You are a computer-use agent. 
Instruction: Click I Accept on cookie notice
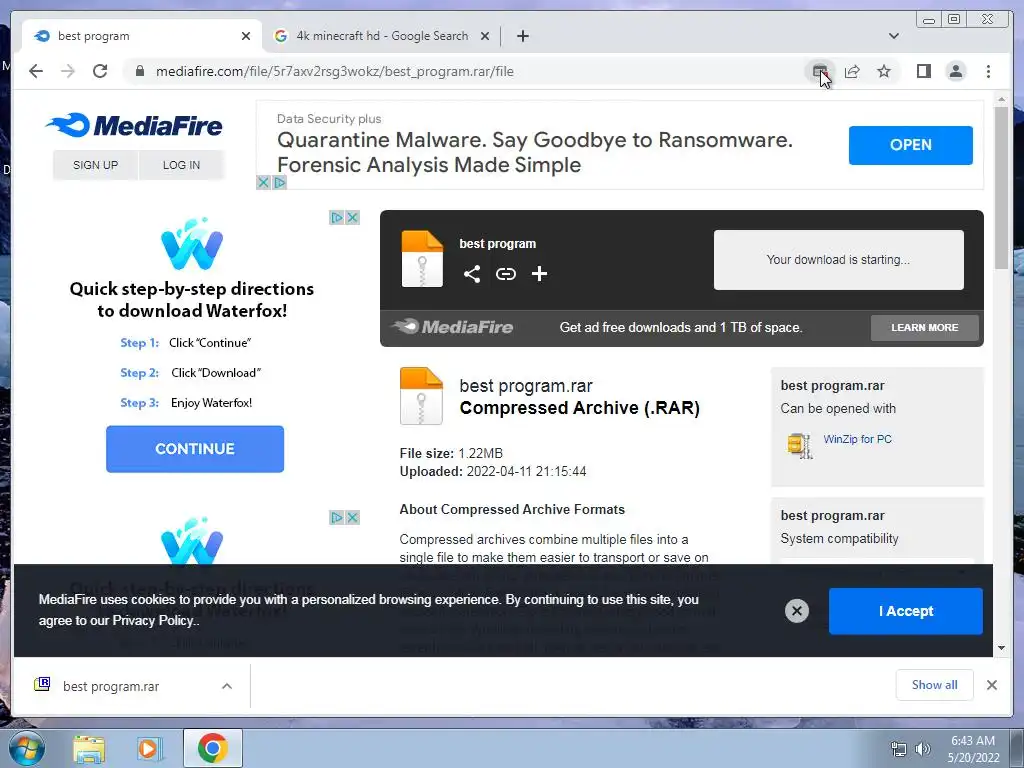pyautogui.click(x=906, y=611)
